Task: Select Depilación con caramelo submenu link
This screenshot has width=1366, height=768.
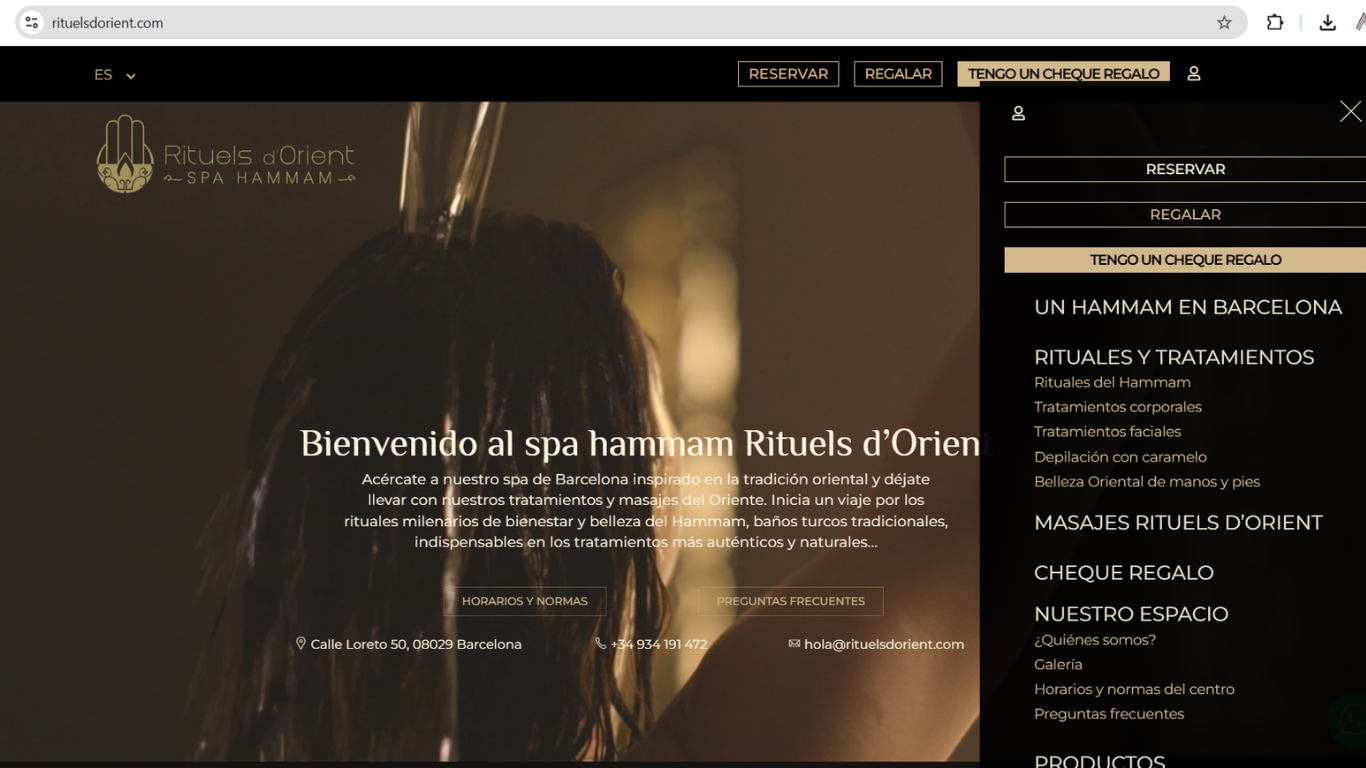Action: (x=1120, y=457)
